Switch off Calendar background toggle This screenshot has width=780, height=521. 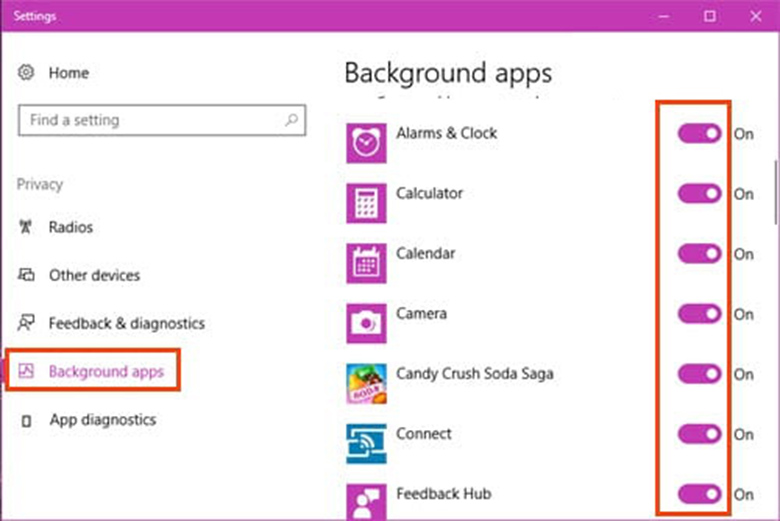(x=699, y=254)
